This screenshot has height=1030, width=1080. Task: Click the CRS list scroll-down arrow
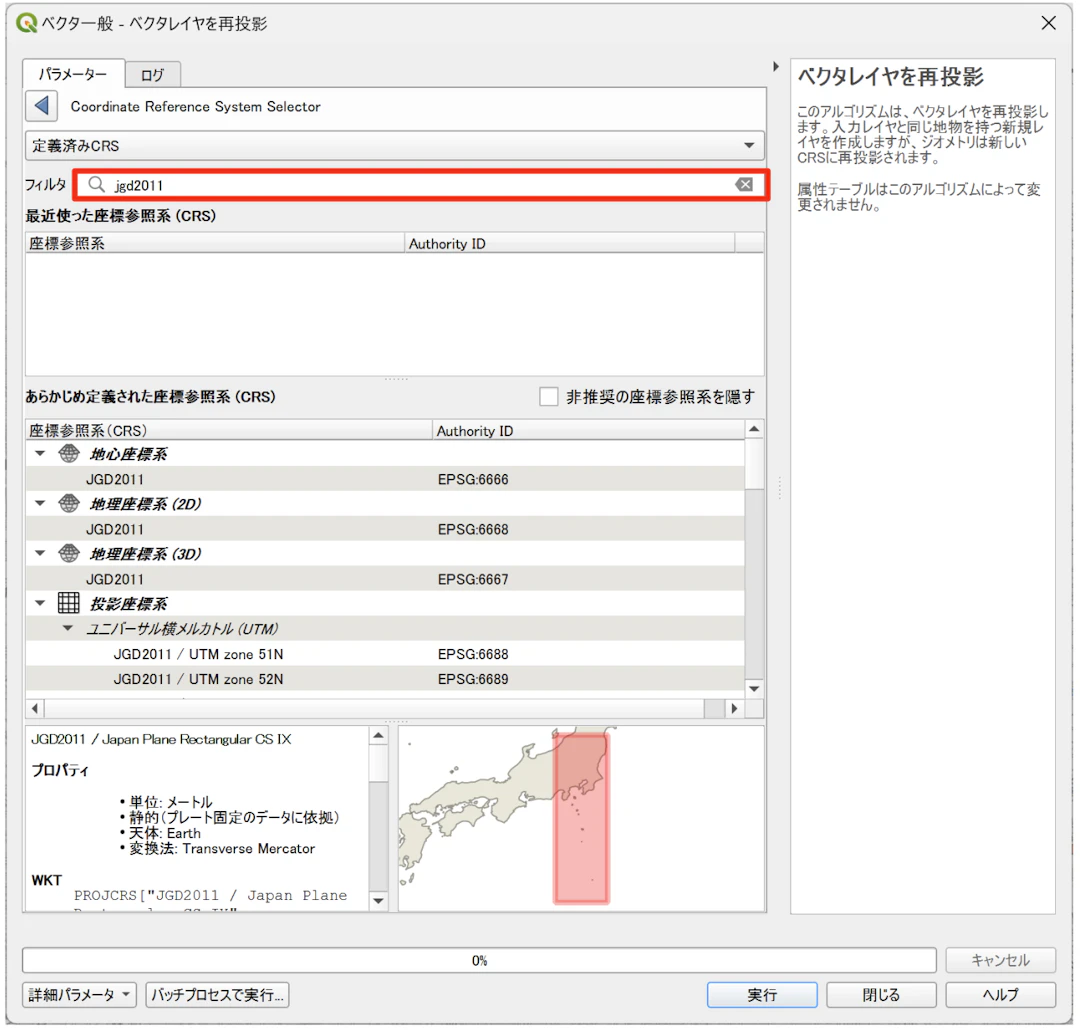754,688
